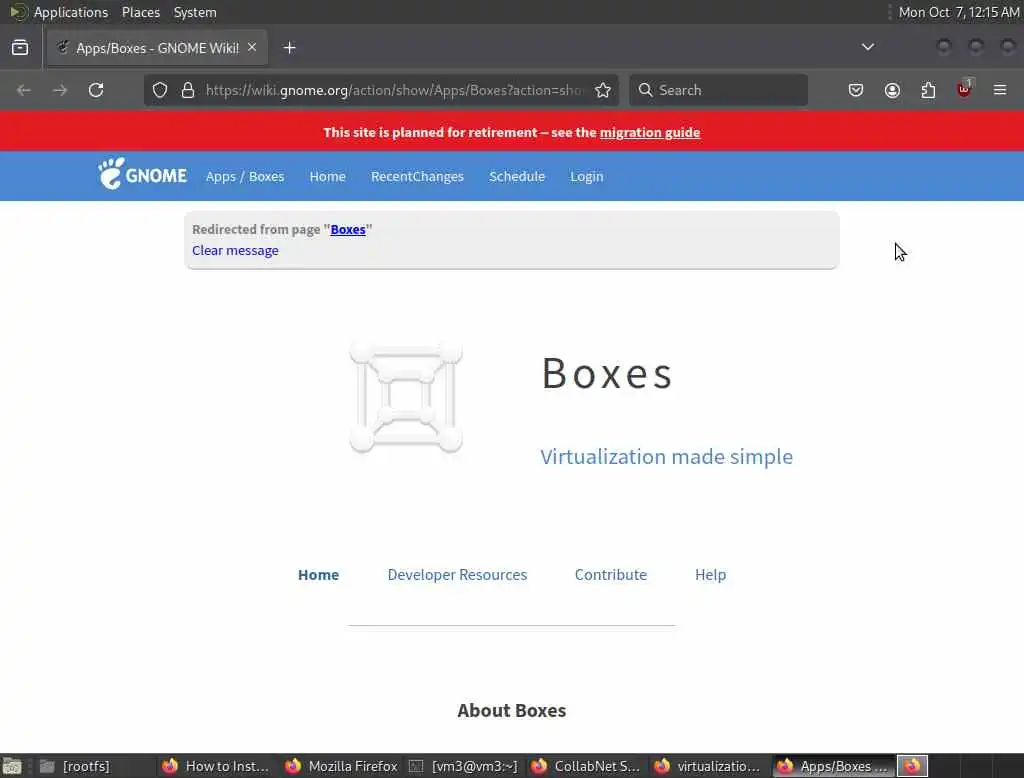This screenshot has height=778, width=1024.
Task: View site security padlock info
Action: [188, 90]
